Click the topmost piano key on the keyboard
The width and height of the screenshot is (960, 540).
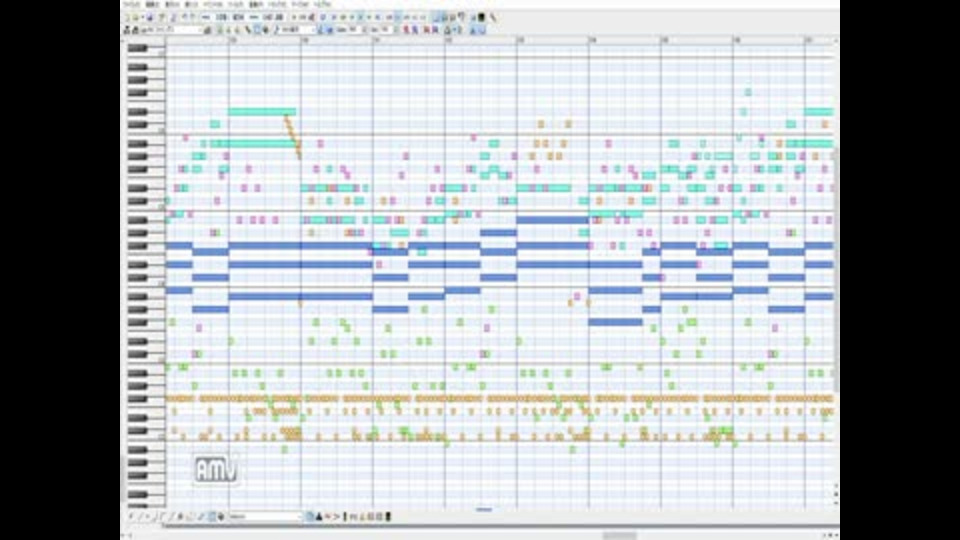tap(138, 48)
